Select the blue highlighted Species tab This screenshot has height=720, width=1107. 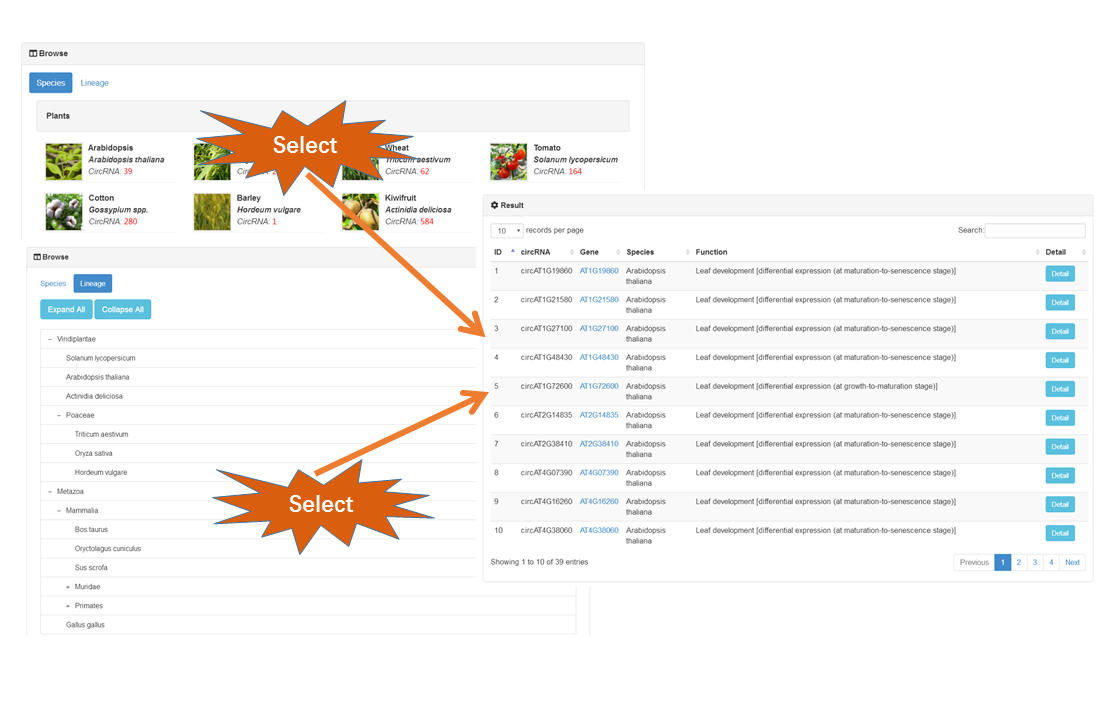pos(50,83)
